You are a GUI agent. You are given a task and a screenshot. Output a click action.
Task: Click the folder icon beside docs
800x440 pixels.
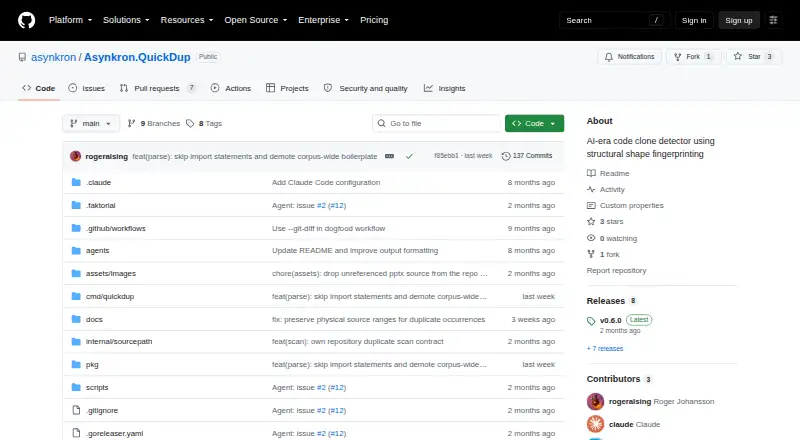coord(76,319)
